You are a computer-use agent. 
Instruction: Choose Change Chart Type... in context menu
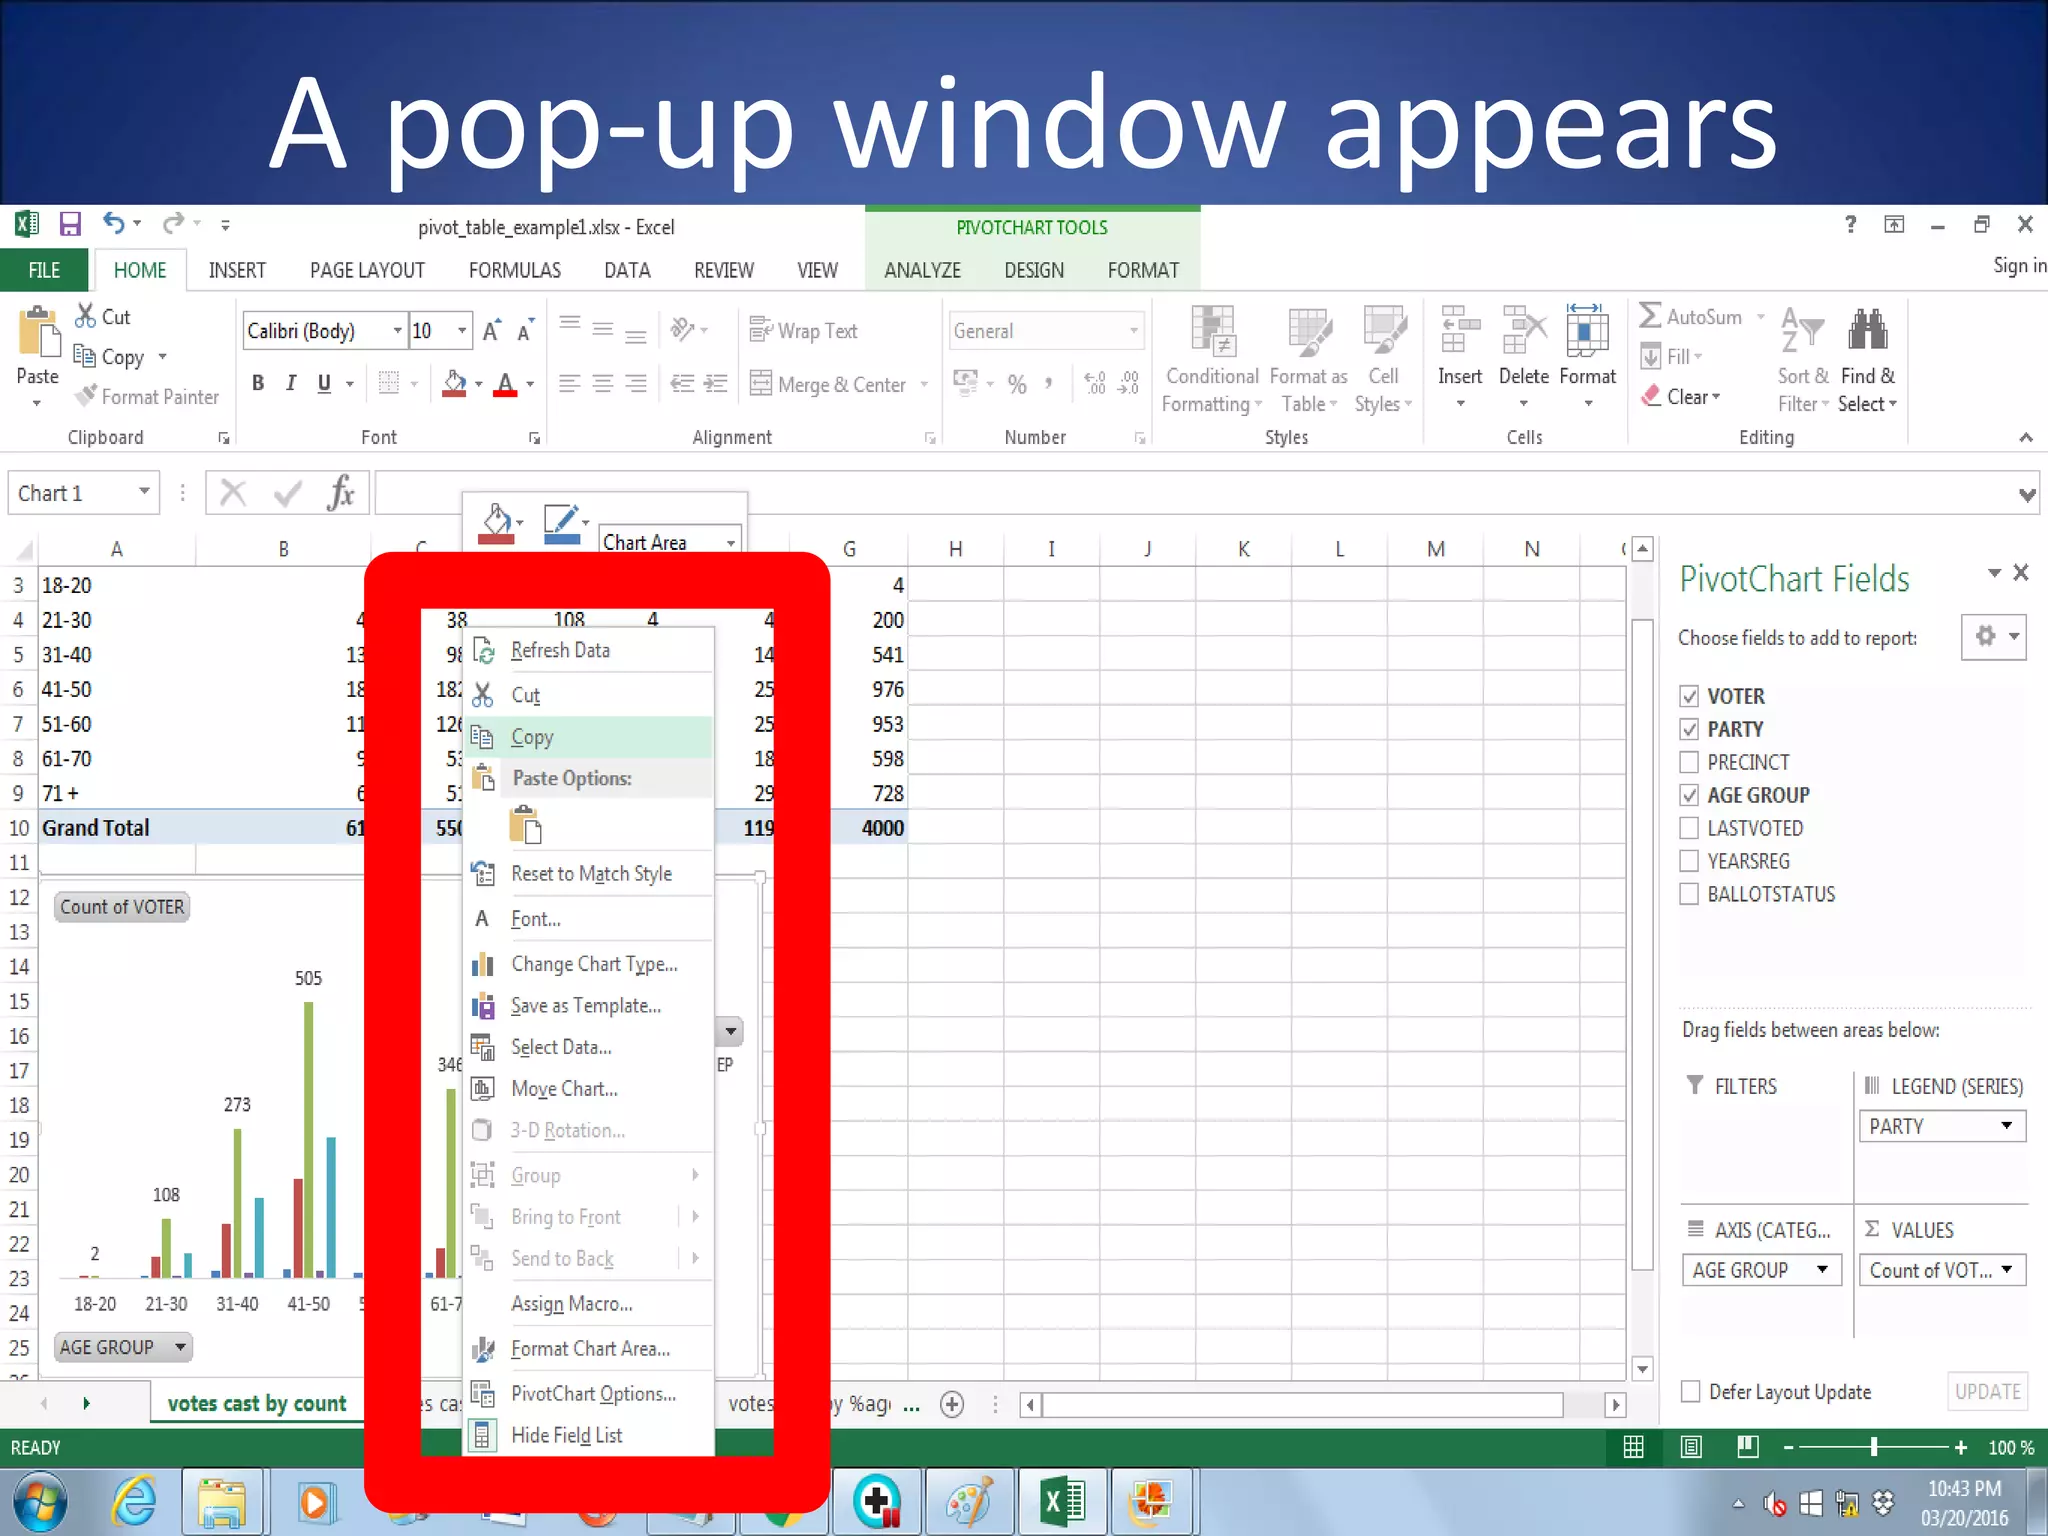590,964
